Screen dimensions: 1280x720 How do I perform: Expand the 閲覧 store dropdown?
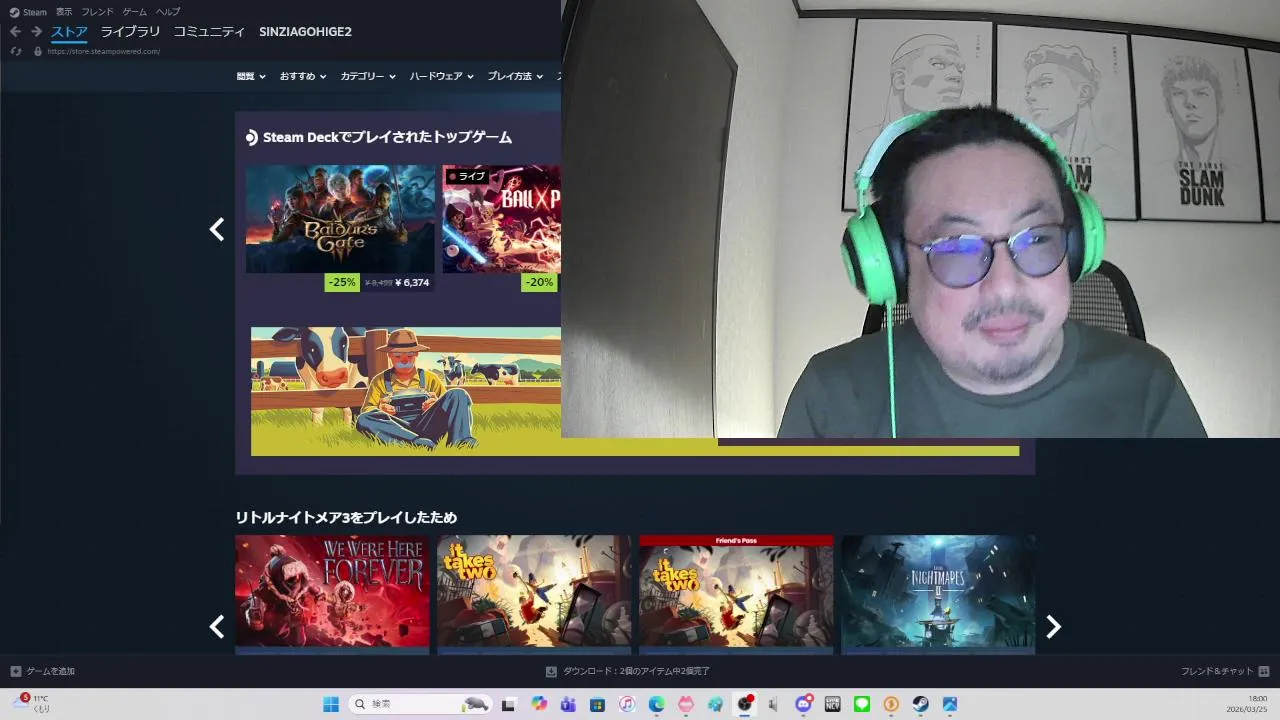(x=251, y=76)
